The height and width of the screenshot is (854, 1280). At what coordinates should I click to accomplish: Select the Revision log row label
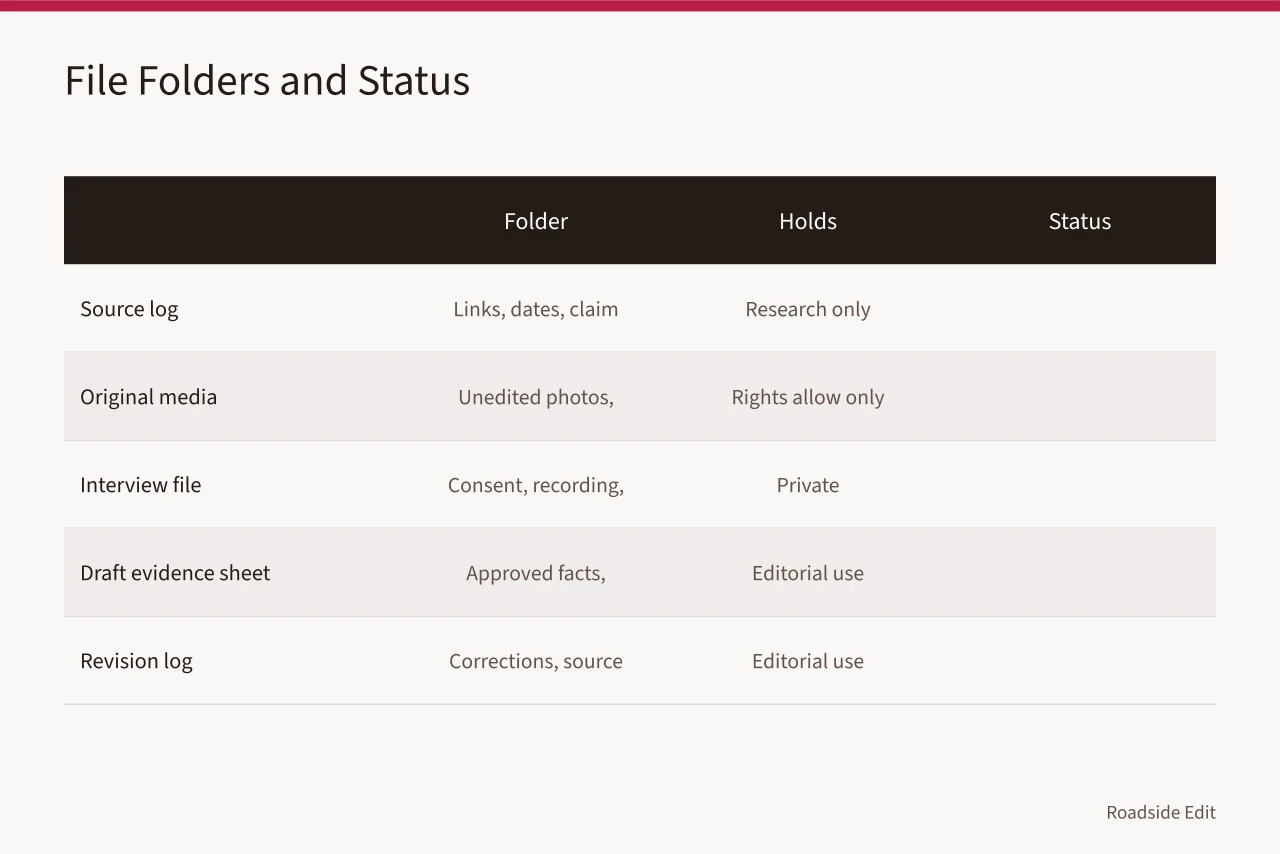[x=136, y=661]
